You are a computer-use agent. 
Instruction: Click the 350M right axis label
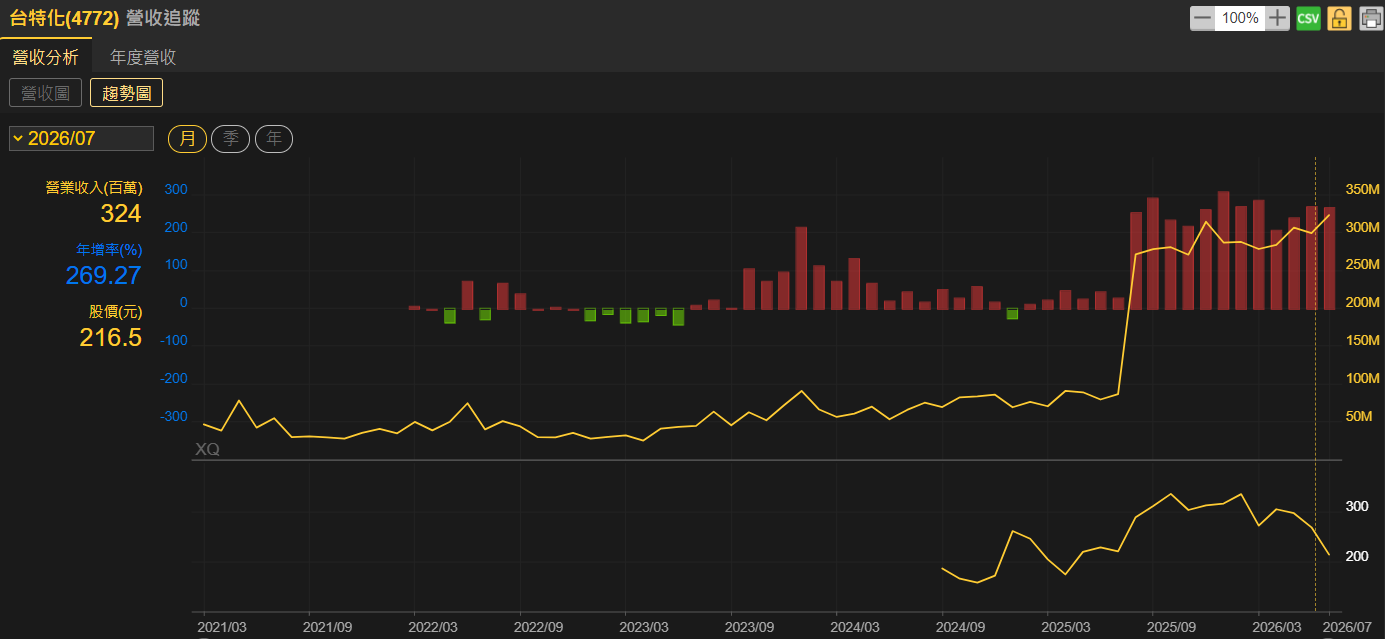click(x=1362, y=189)
